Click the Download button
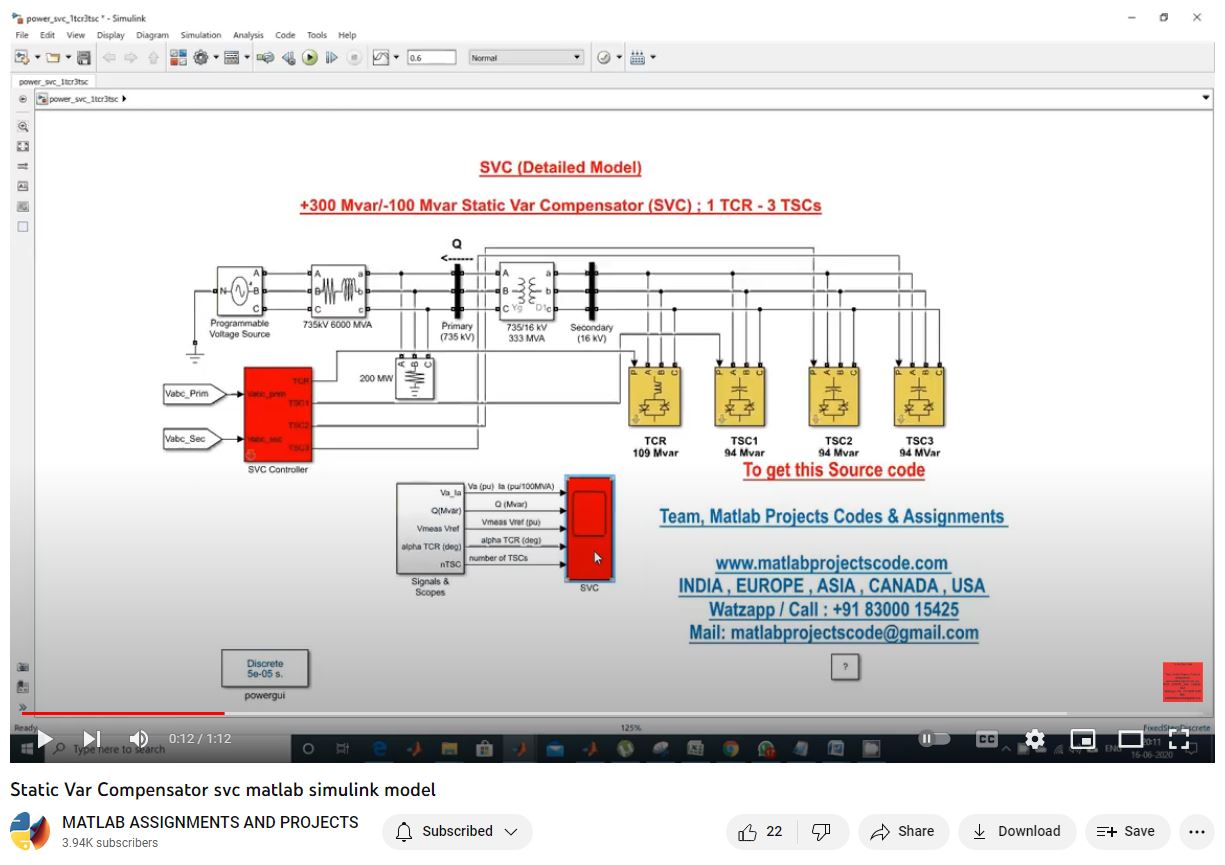Screen dimensions: 1225x865 (x=1017, y=831)
